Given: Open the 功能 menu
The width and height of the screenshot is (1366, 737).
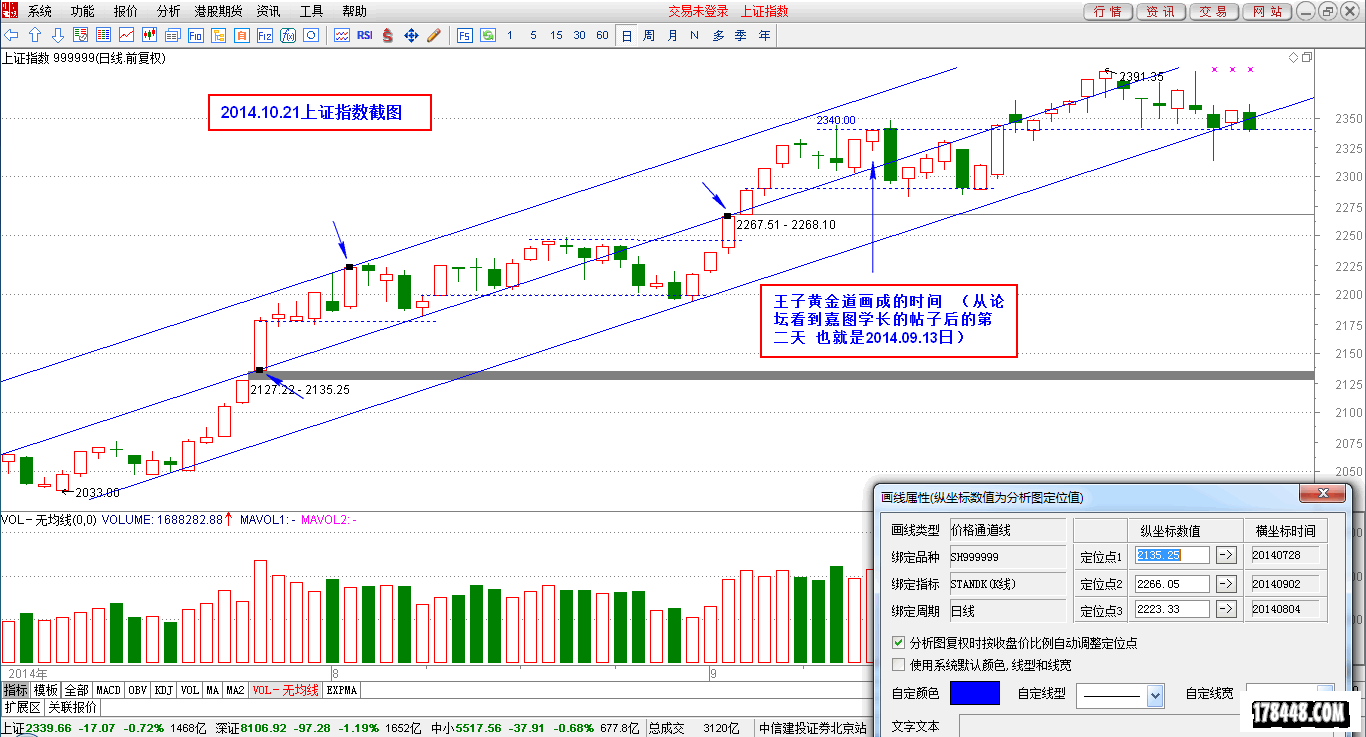Looking at the screenshot, I should click(x=83, y=11).
